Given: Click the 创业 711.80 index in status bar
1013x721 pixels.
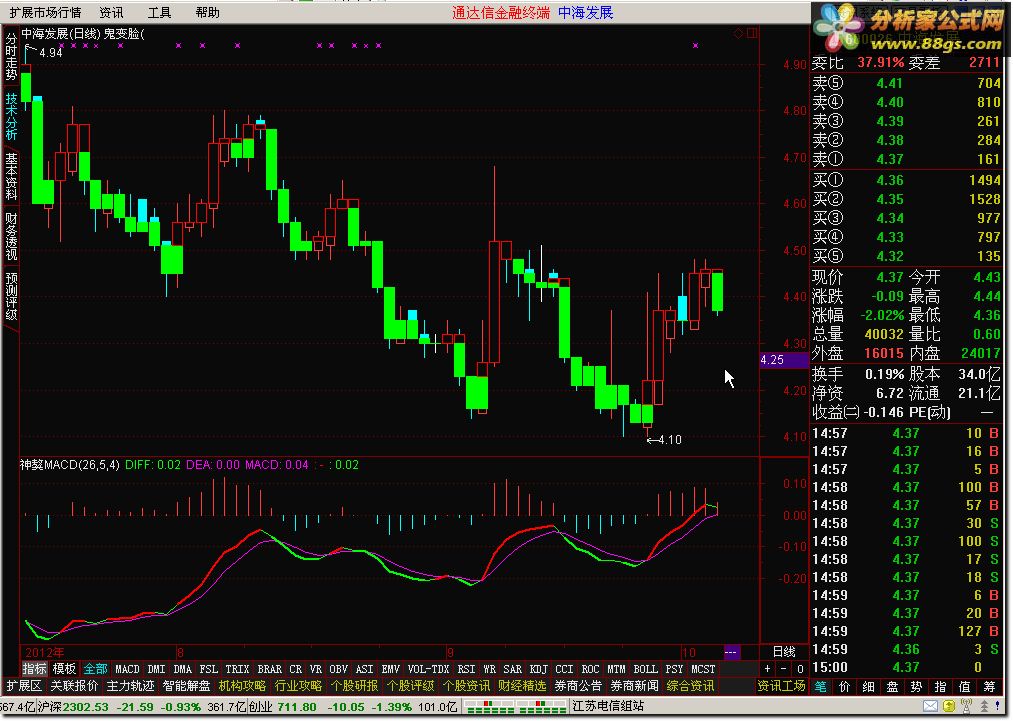Looking at the screenshot, I should coord(282,707).
